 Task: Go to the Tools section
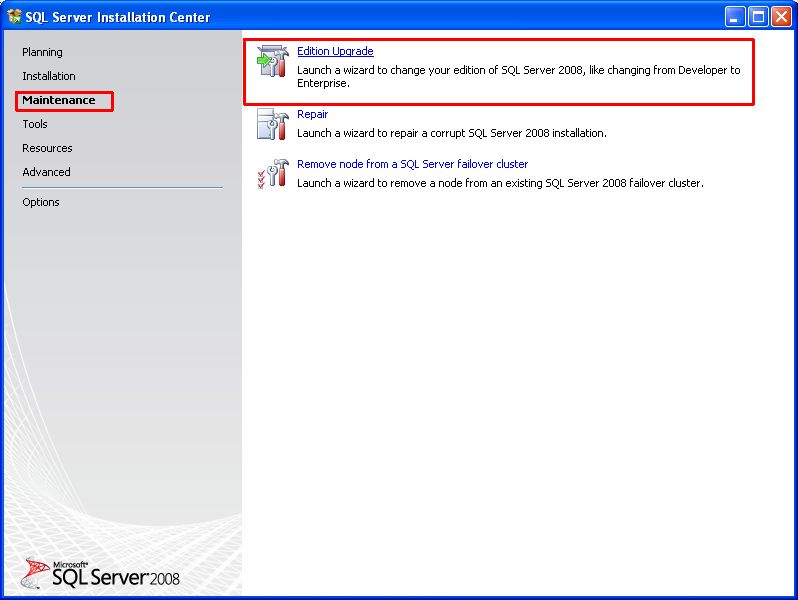(35, 124)
